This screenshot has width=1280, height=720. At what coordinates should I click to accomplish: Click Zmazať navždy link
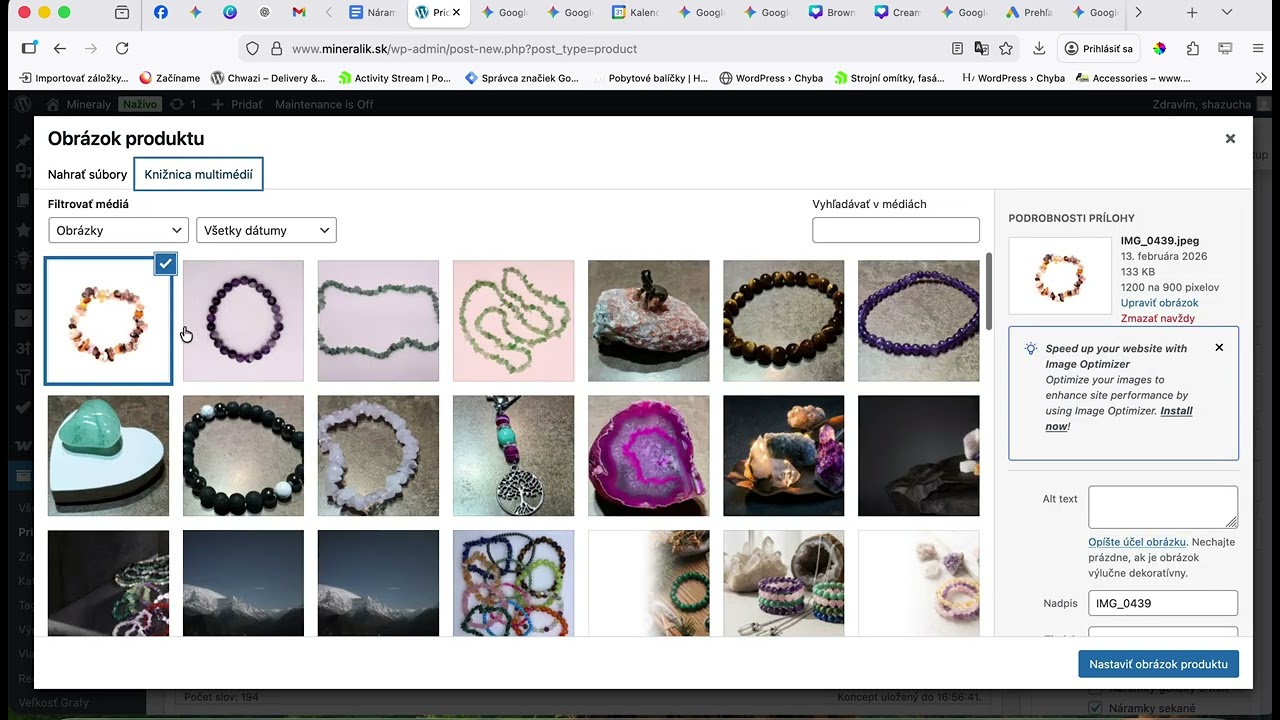[x=1157, y=319]
